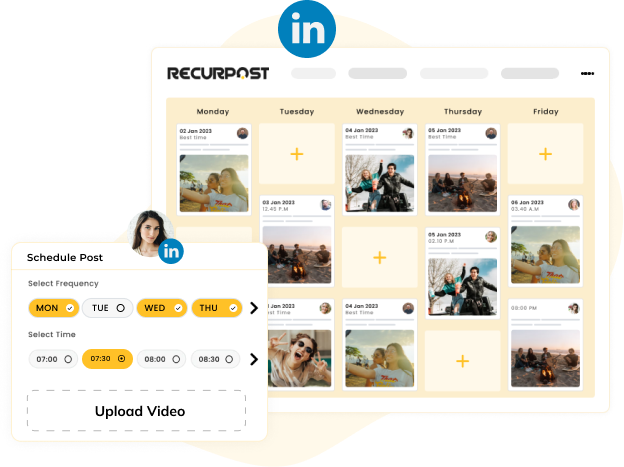Open the third placeholder nav item in the header
This screenshot has width=624, height=467.
[454, 73]
